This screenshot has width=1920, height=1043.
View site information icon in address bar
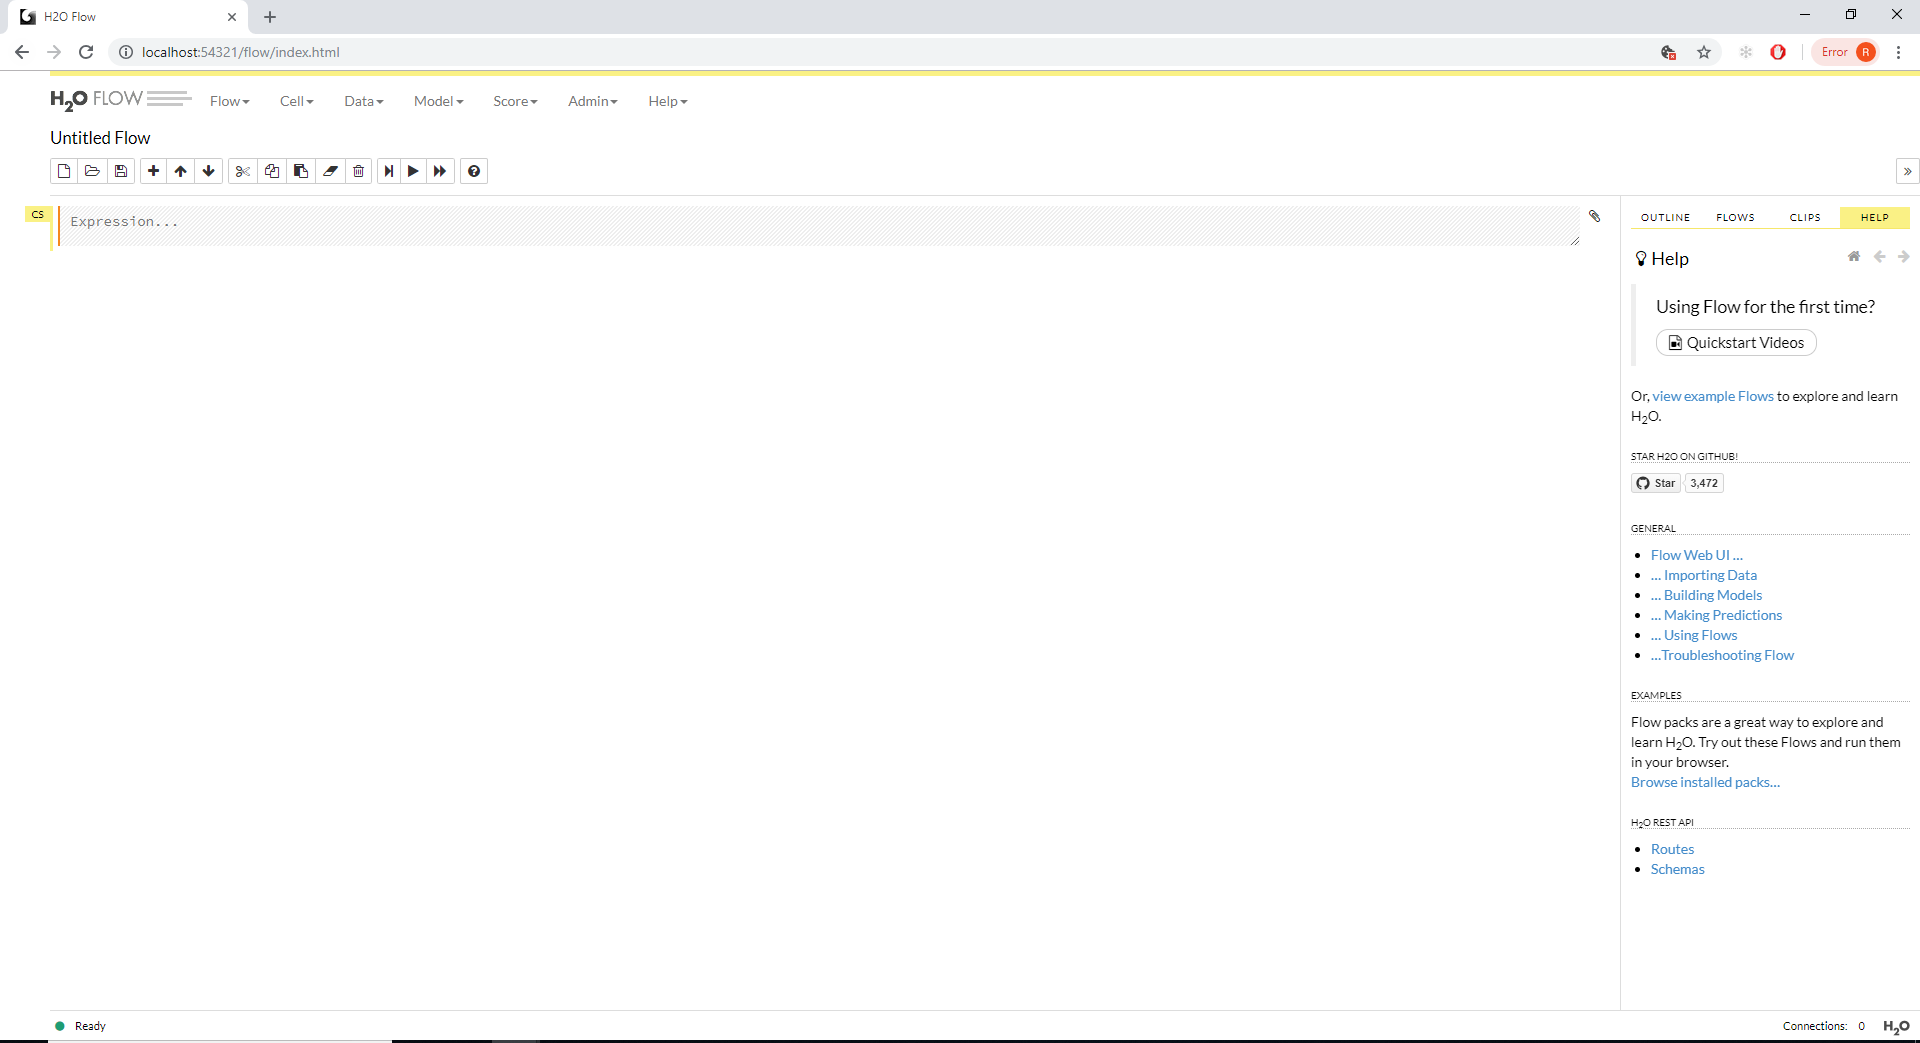click(x=126, y=52)
